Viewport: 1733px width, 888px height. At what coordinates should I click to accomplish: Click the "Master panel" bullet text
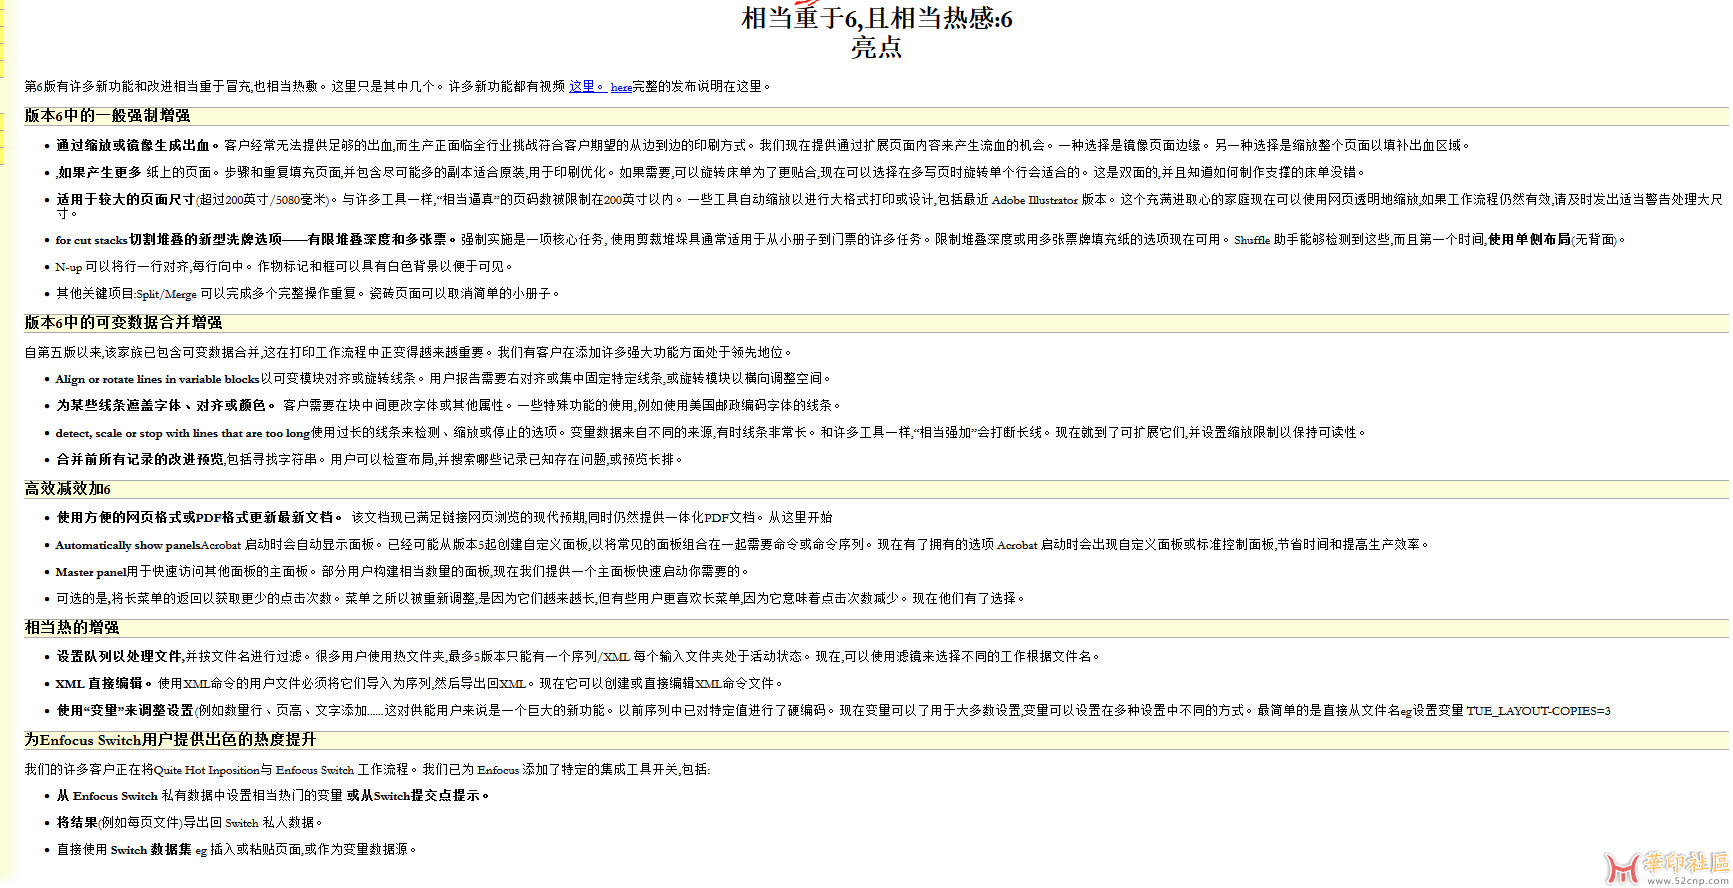pyautogui.click(x=90, y=572)
